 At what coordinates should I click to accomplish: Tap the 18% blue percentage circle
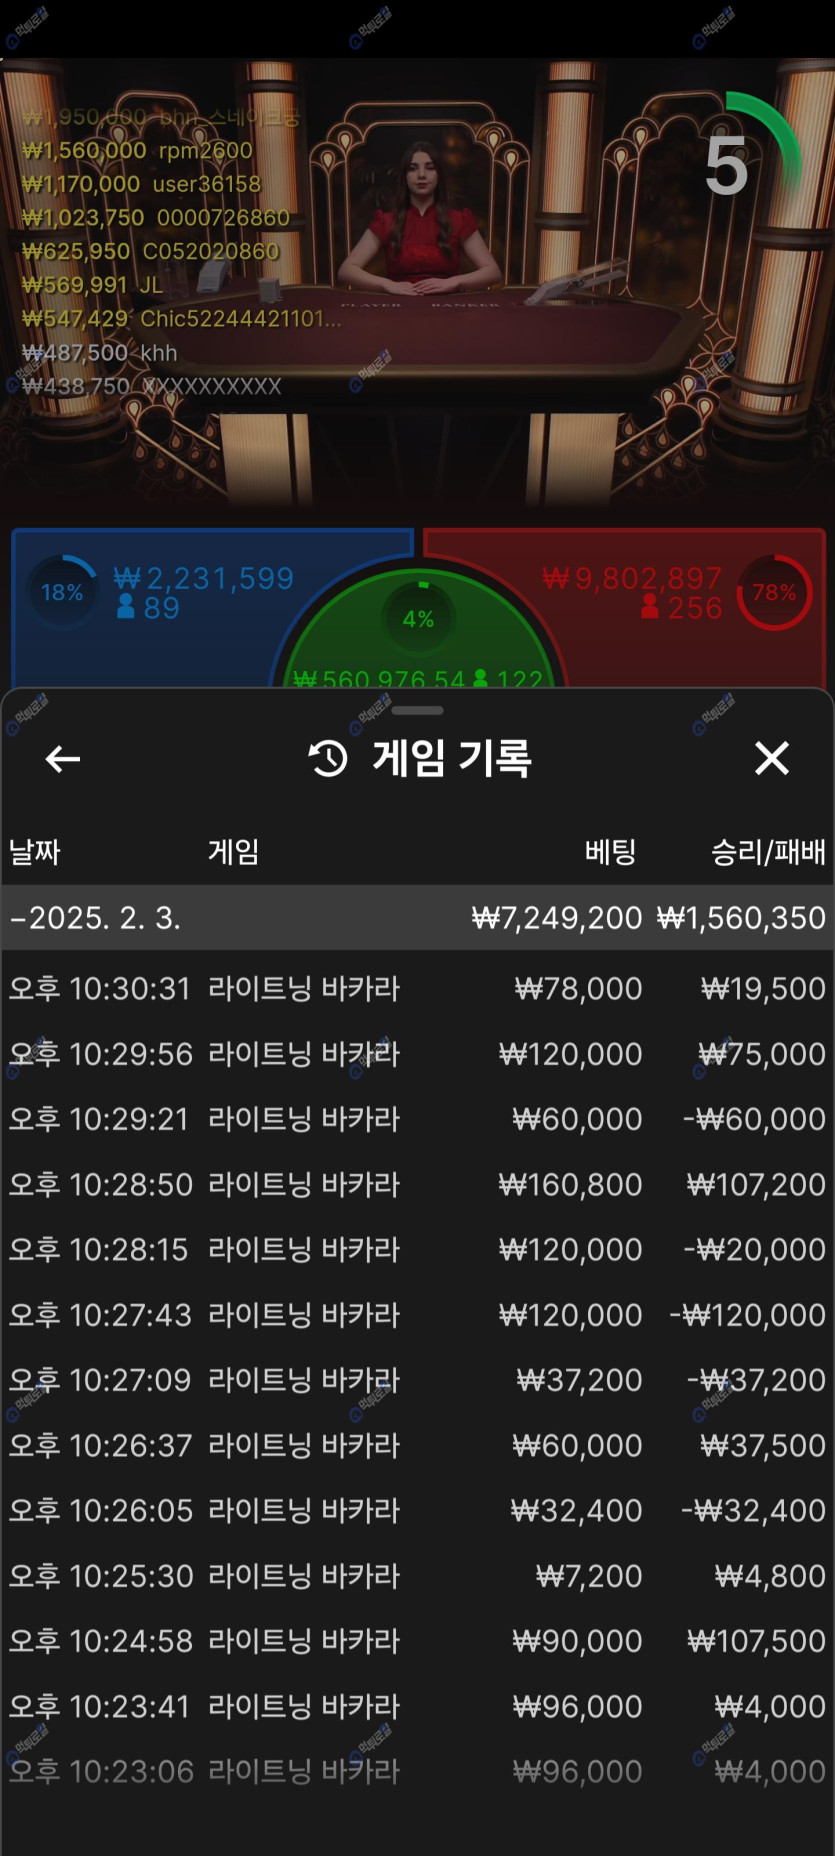pos(62,592)
